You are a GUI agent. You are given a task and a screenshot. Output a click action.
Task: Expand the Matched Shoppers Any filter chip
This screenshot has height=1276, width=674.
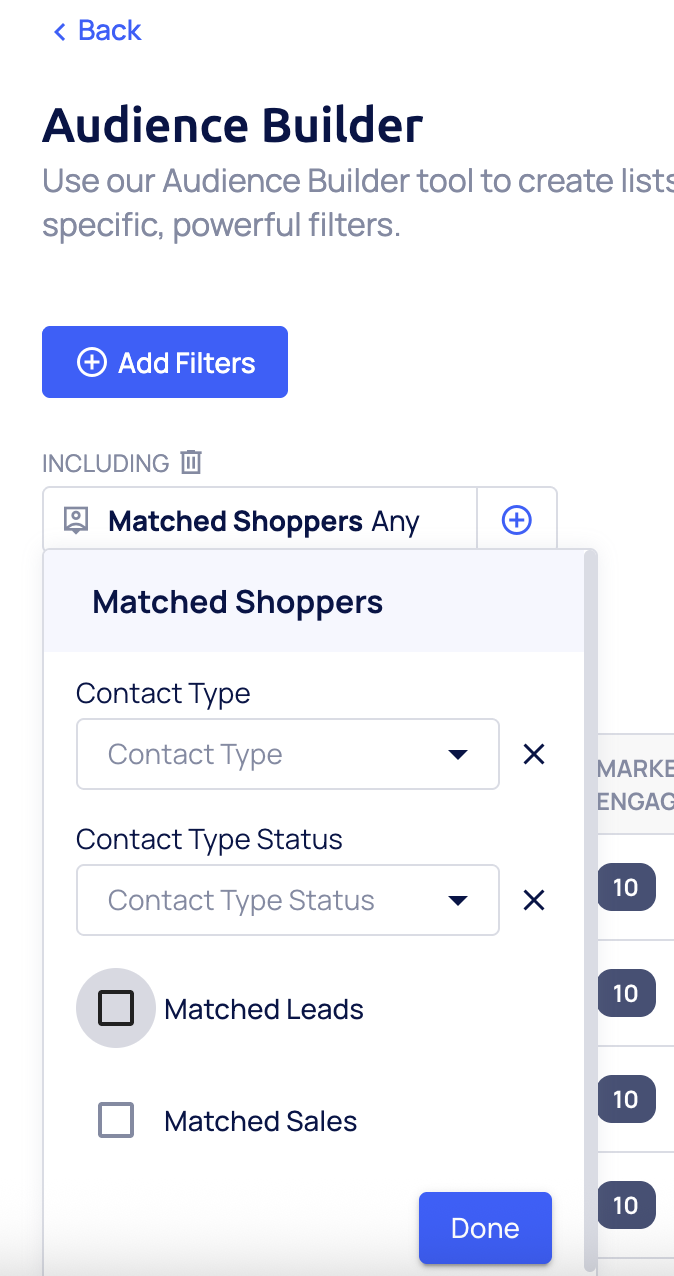point(263,521)
